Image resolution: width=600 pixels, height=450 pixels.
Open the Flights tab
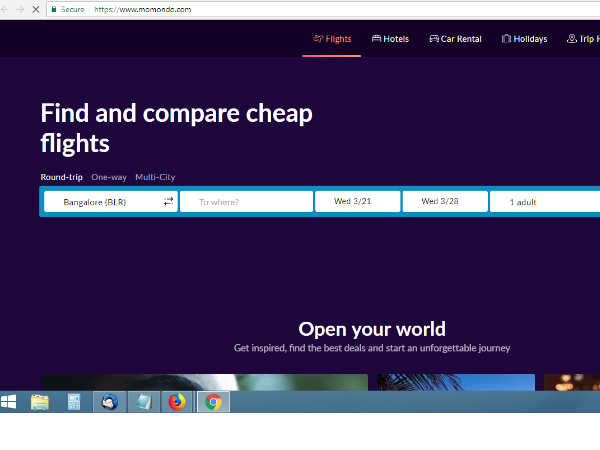click(x=332, y=39)
